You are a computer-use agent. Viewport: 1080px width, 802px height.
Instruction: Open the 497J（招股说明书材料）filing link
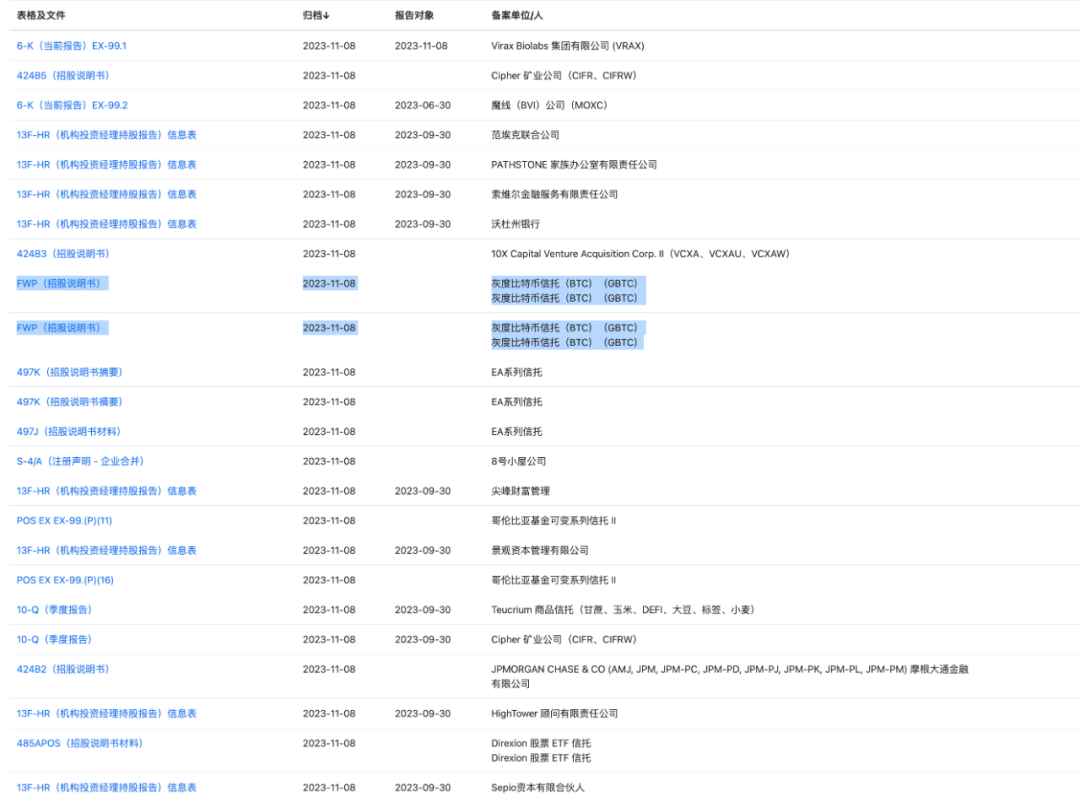click(x=69, y=431)
